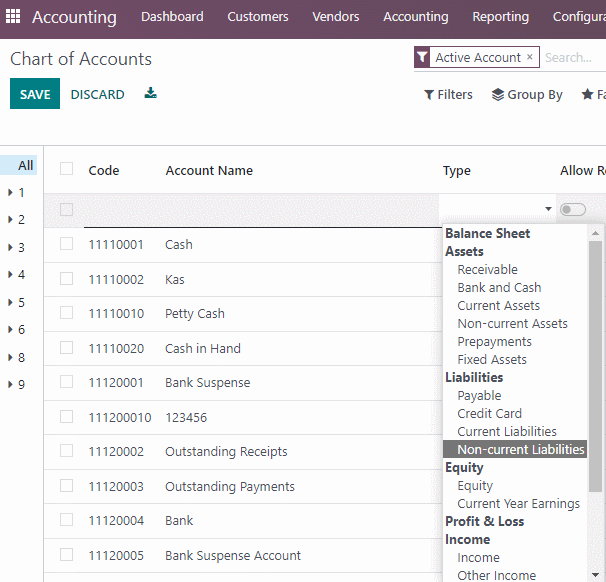Screen dimensions: 606x582
Task: Open the apps grid menu icon
Action: coord(13,16)
